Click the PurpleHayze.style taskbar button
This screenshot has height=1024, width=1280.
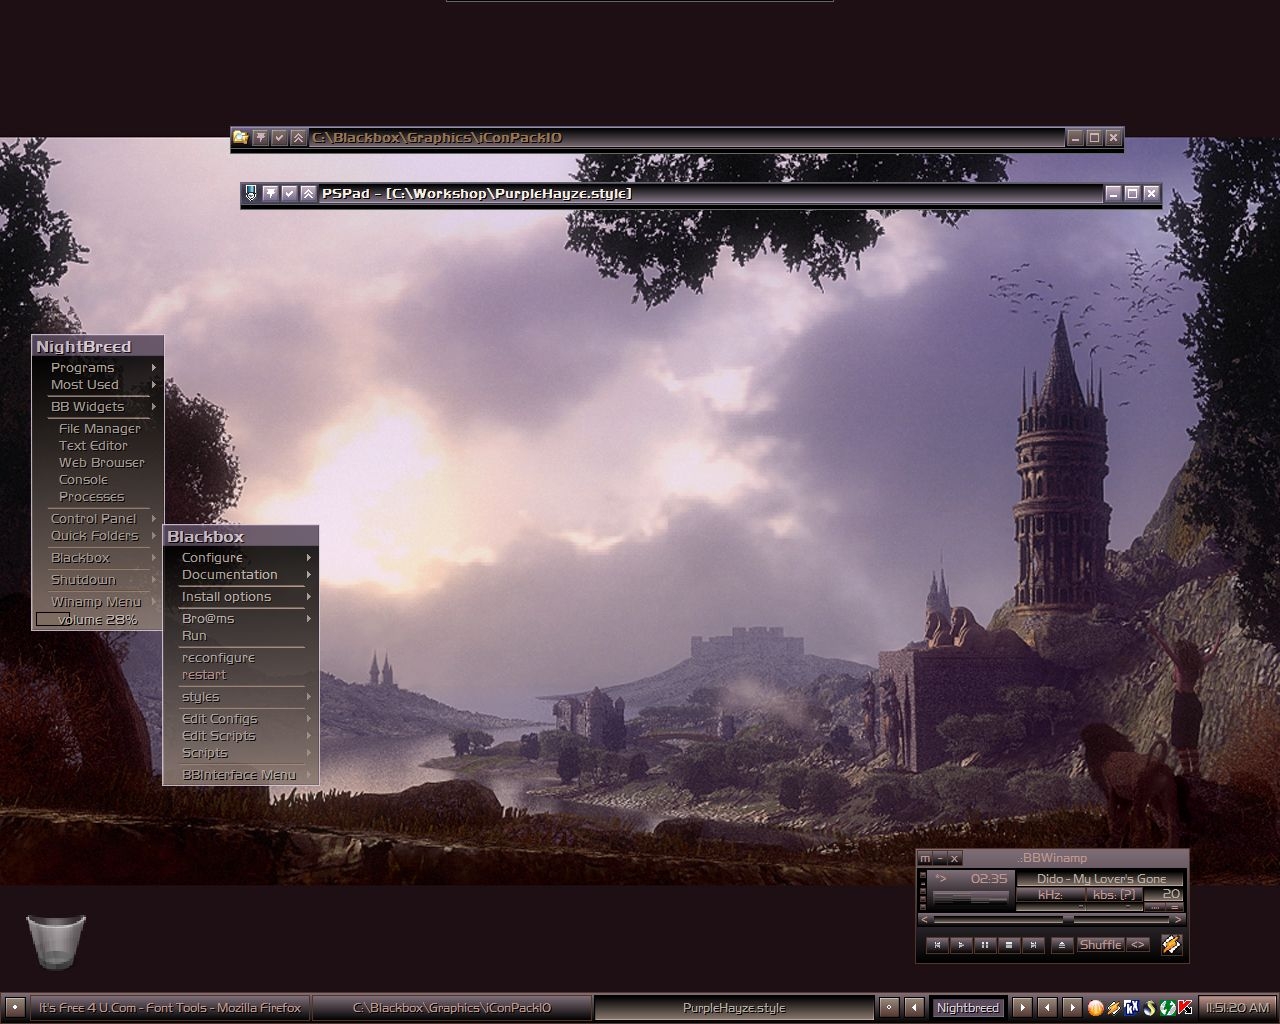click(733, 1008)
